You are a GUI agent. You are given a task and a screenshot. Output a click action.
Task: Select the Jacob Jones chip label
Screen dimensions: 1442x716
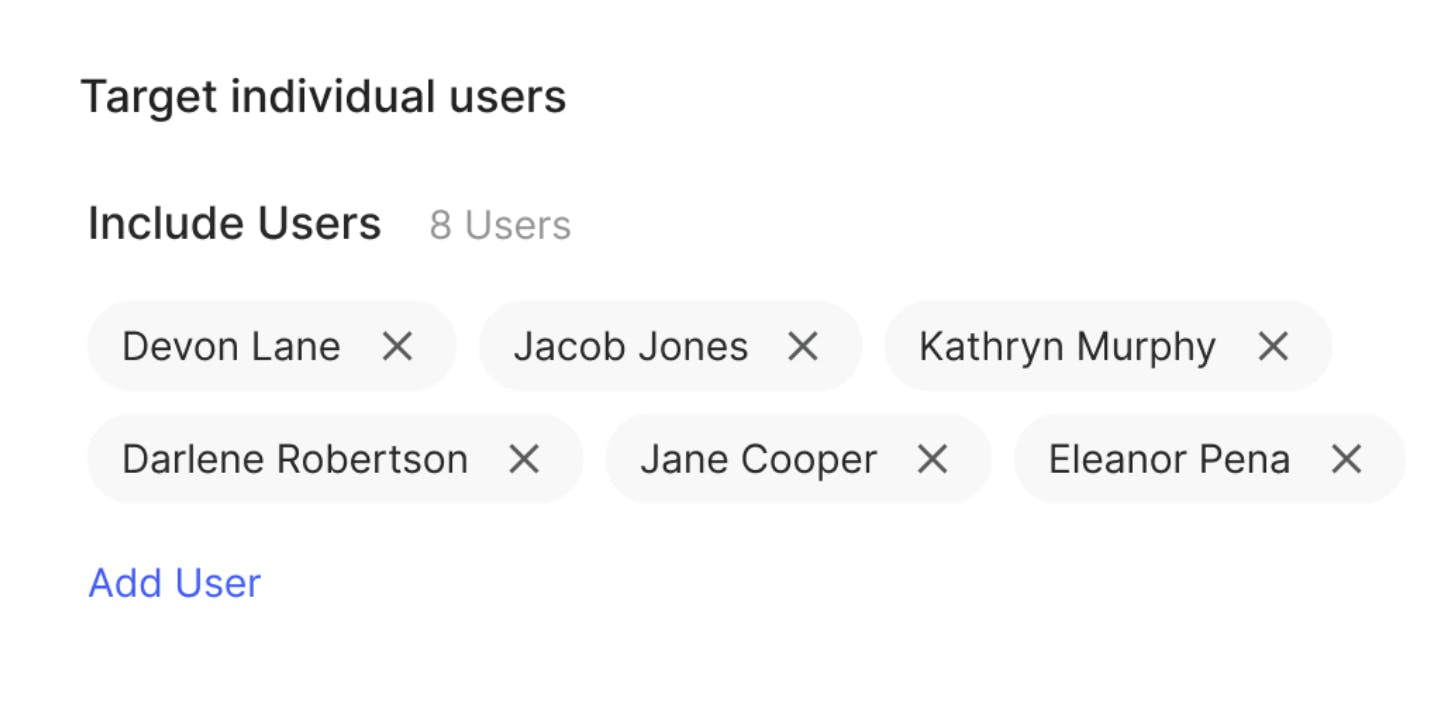pyautogui.click(x=631, y=347)
